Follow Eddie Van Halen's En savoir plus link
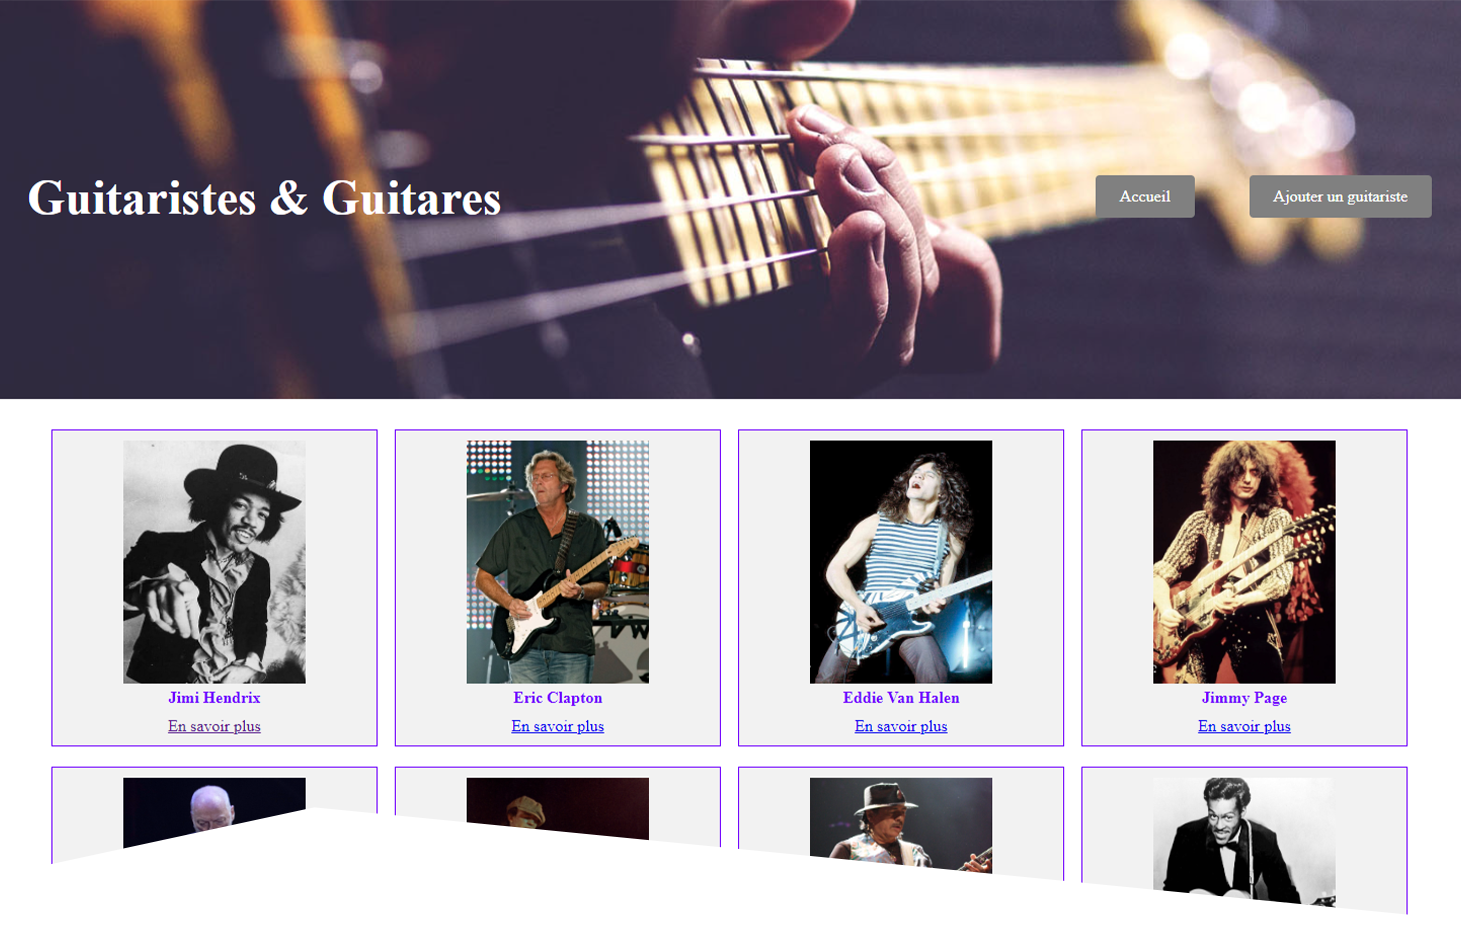 901,726
